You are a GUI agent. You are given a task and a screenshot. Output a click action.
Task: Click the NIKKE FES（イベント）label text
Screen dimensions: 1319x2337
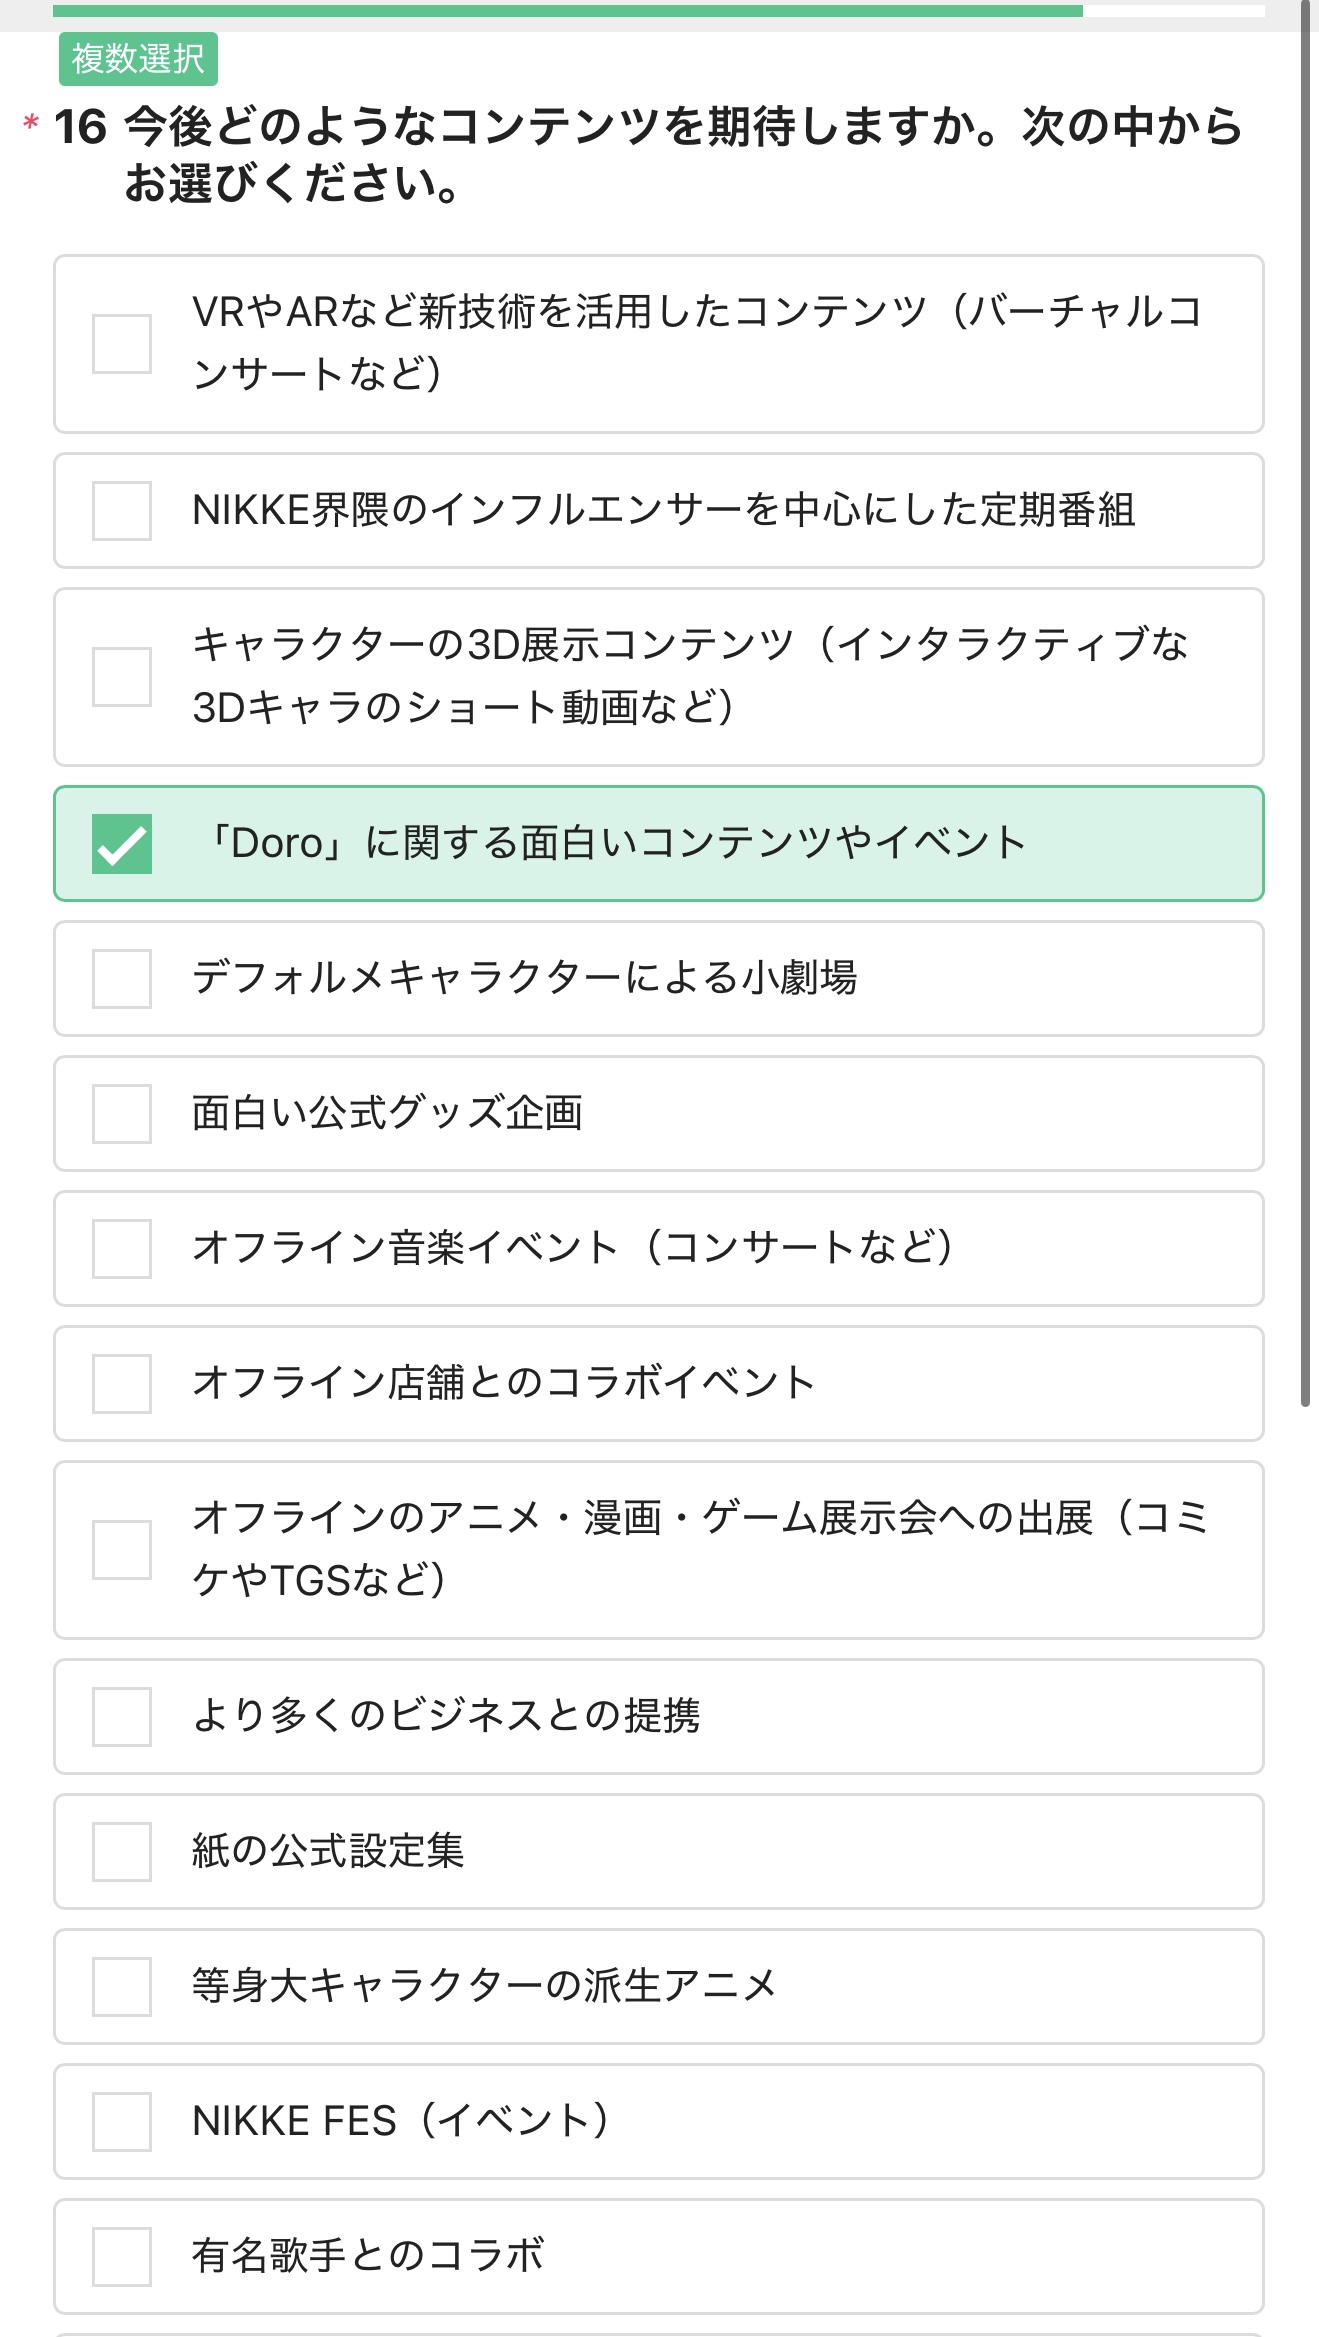coord(401,2121)
